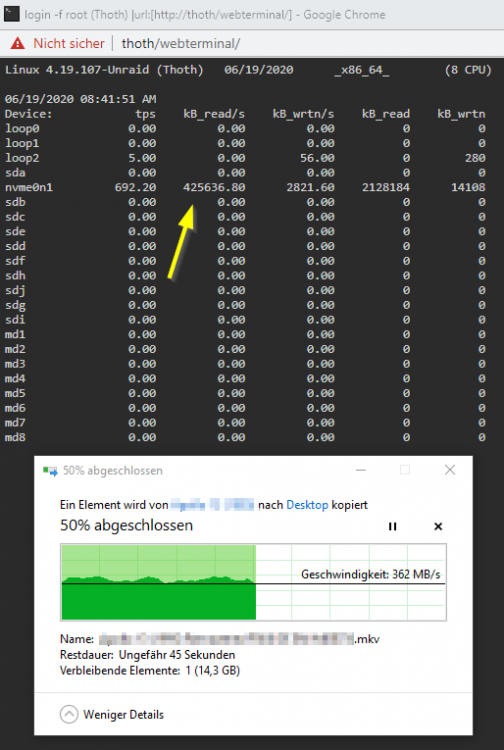Image resolution: width=504 pixels, height=750 pixels.
Task: Click the md8 device name
Action: coord(15,437)
